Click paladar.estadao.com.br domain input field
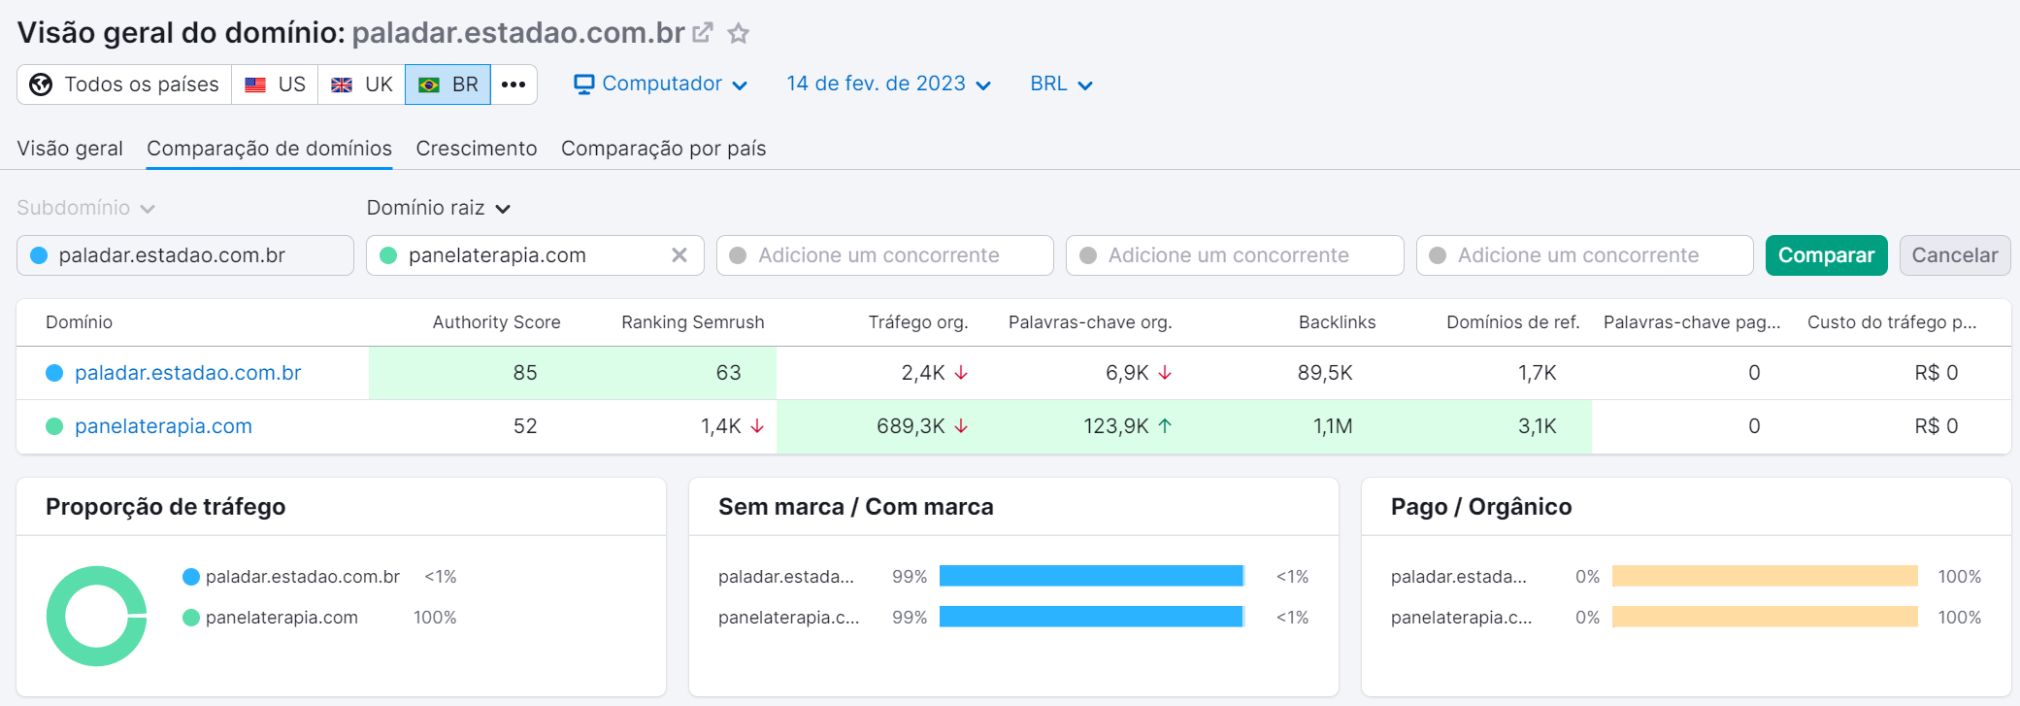Image resolution: width=2020 pixels, height=706 pixels. (x=185, y=255)
